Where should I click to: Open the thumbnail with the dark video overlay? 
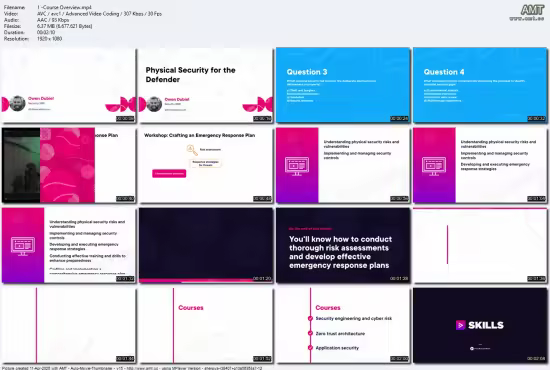click(68, 165)
